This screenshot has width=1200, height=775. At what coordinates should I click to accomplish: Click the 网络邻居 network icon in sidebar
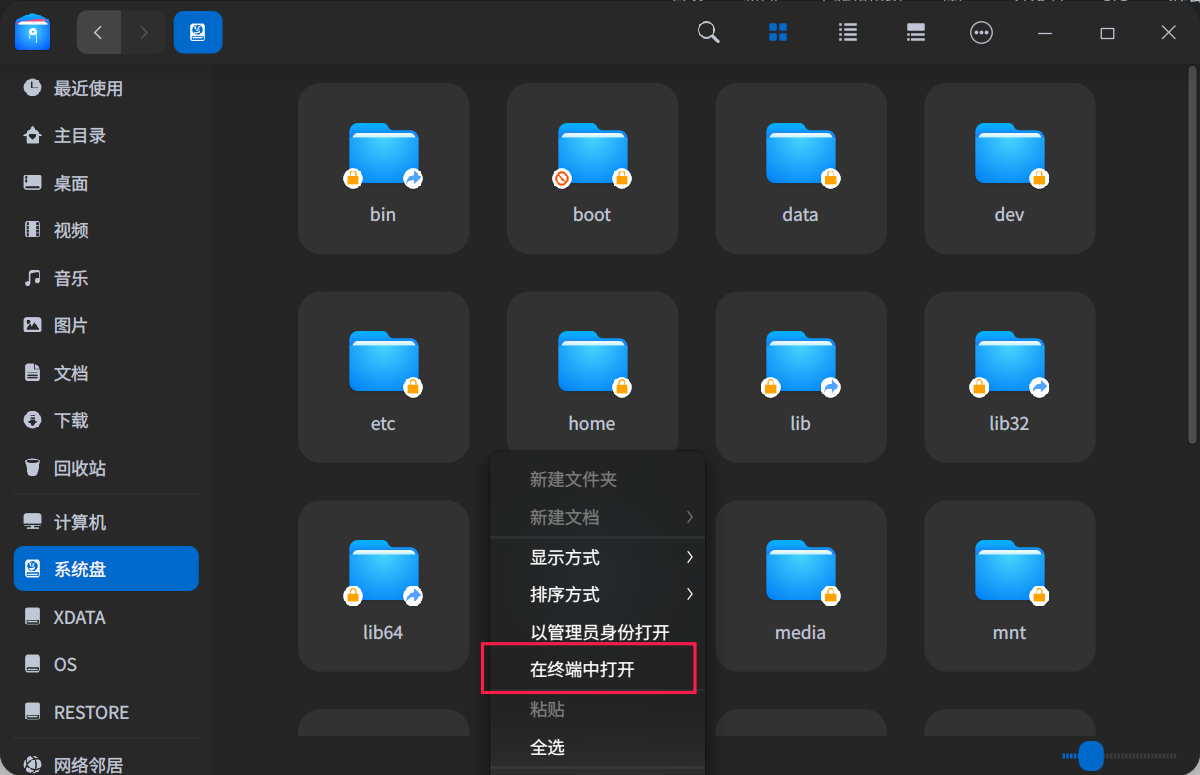click(30, 763)
